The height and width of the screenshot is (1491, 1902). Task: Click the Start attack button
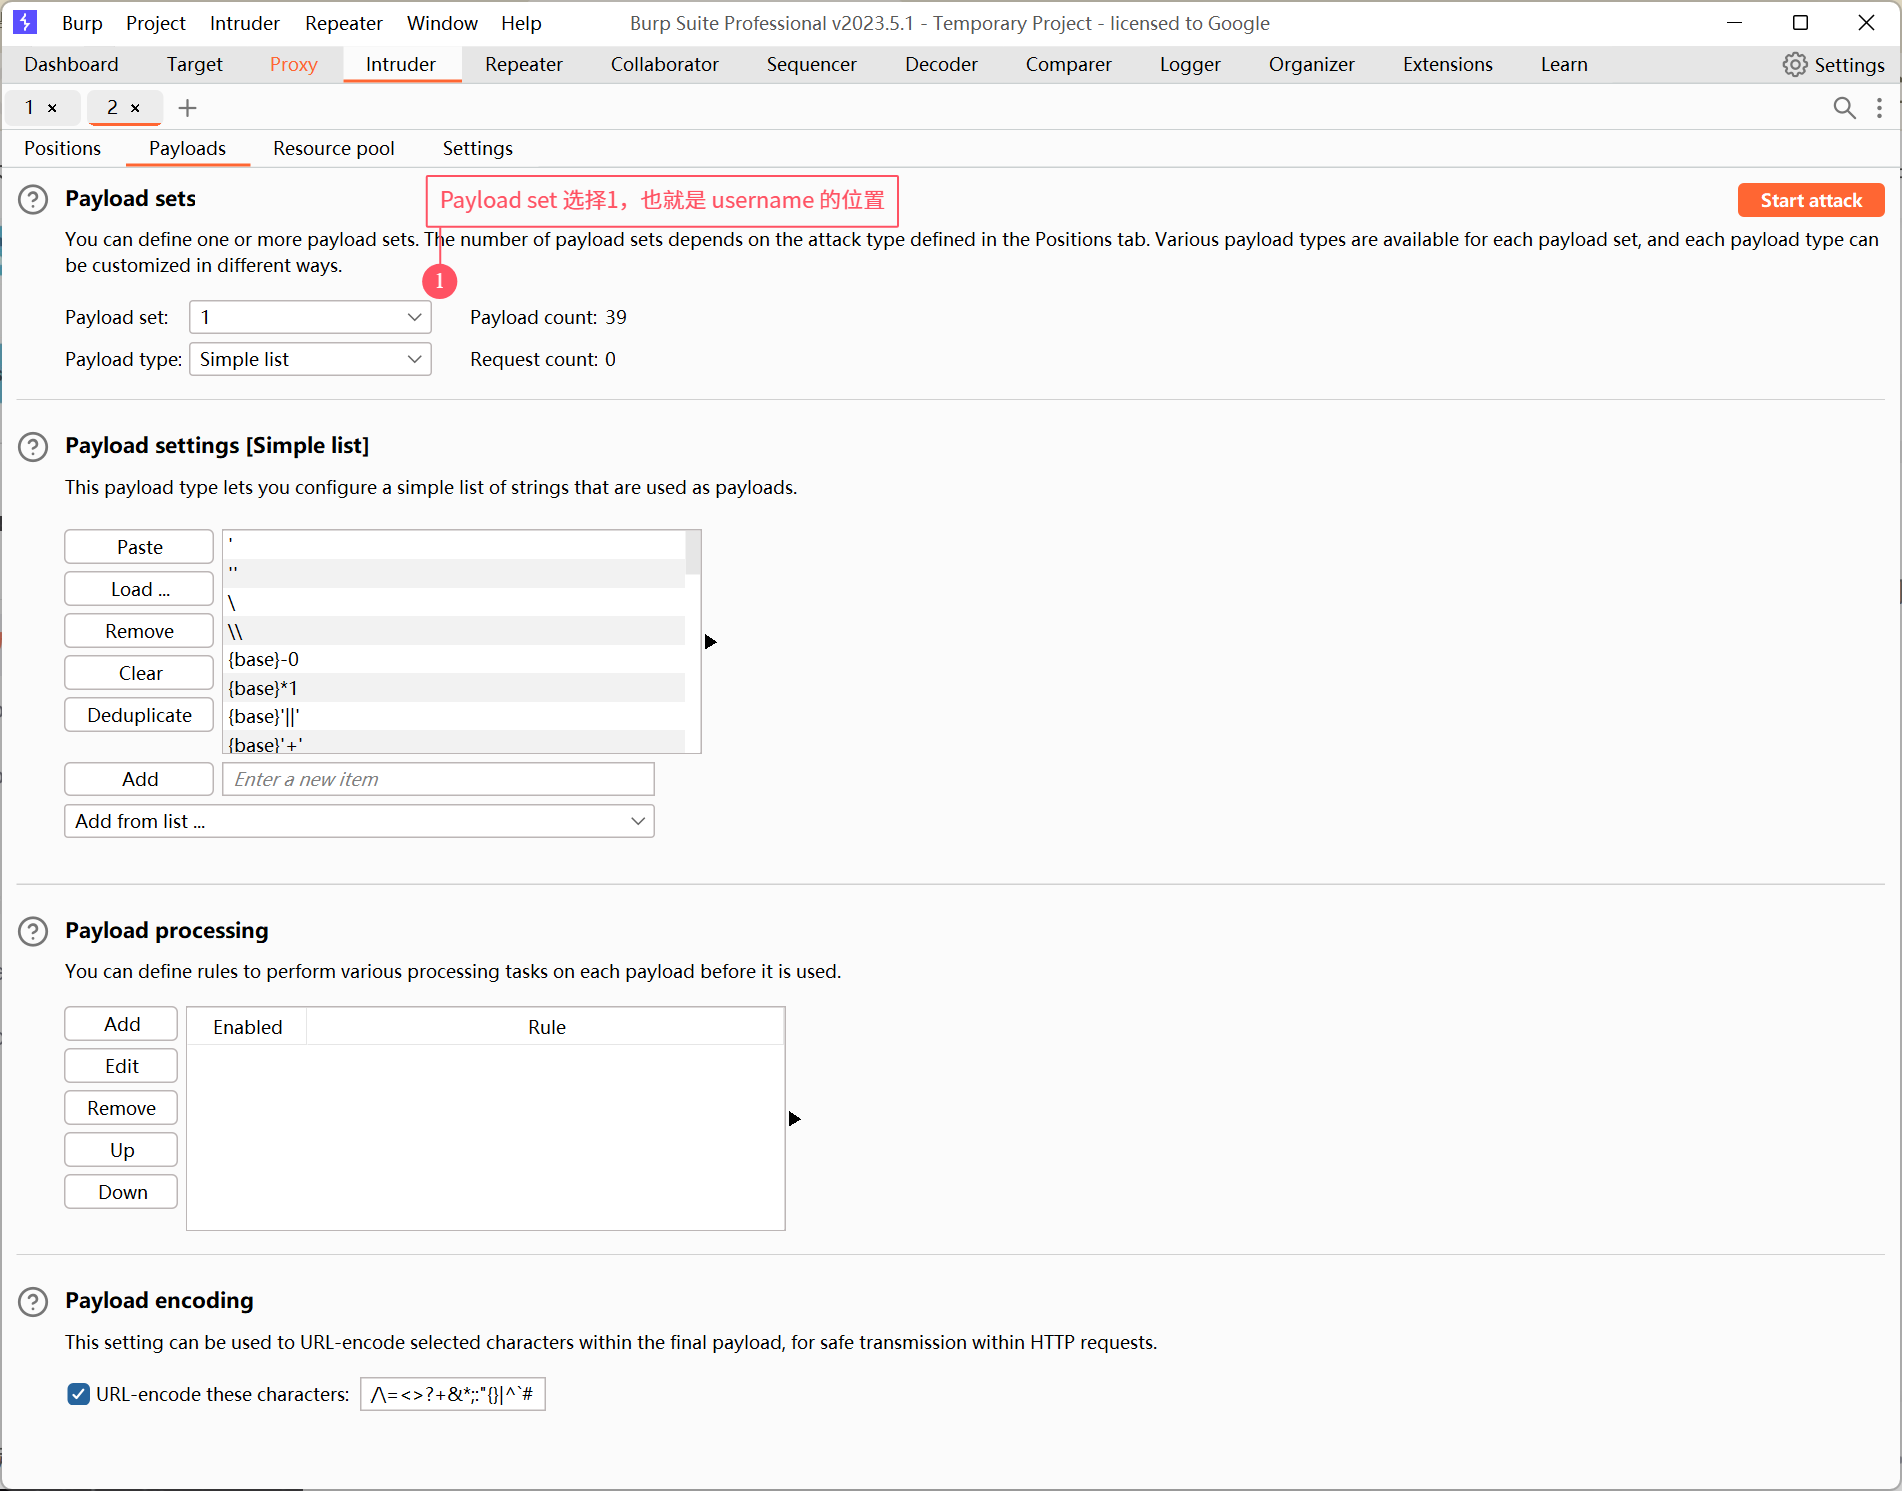(1811, 200)
